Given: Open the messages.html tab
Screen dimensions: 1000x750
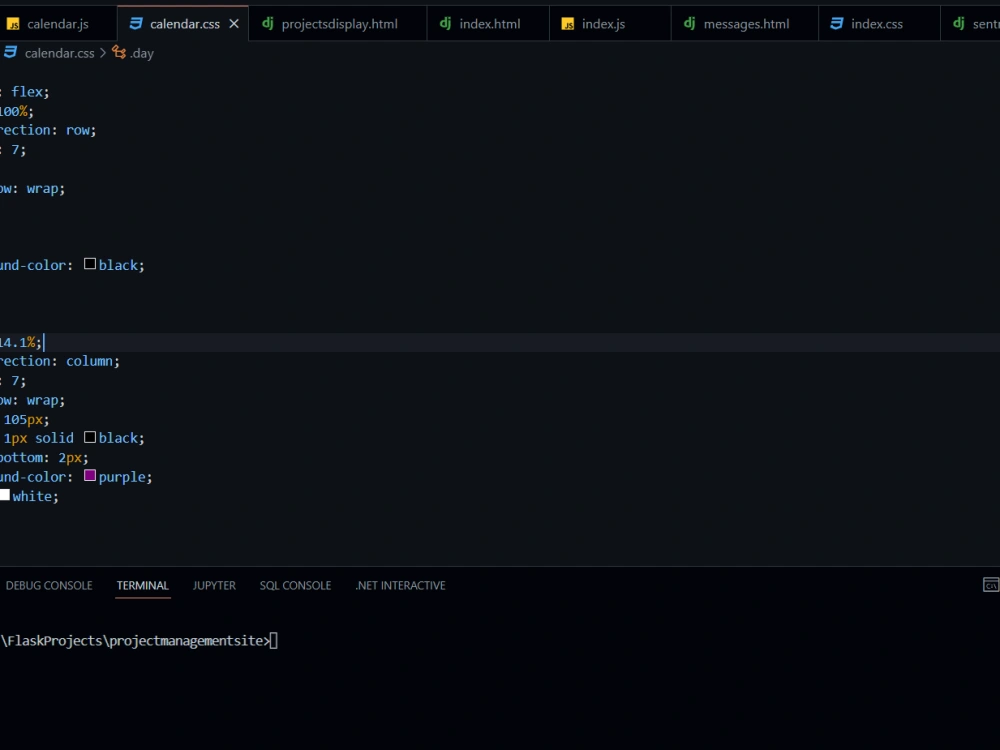Looking at the screenshot, I should tap(746, 24).
